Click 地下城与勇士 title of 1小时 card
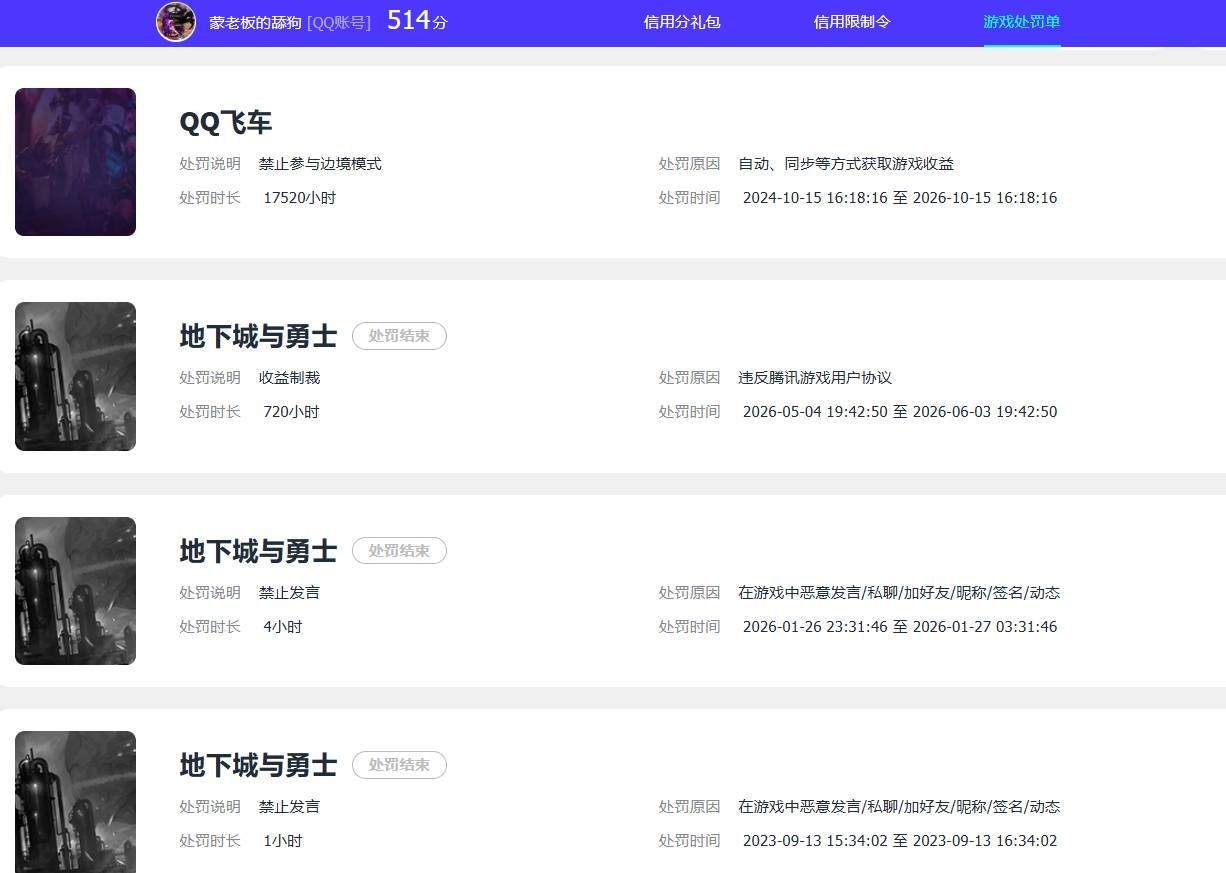 [258, 765]
